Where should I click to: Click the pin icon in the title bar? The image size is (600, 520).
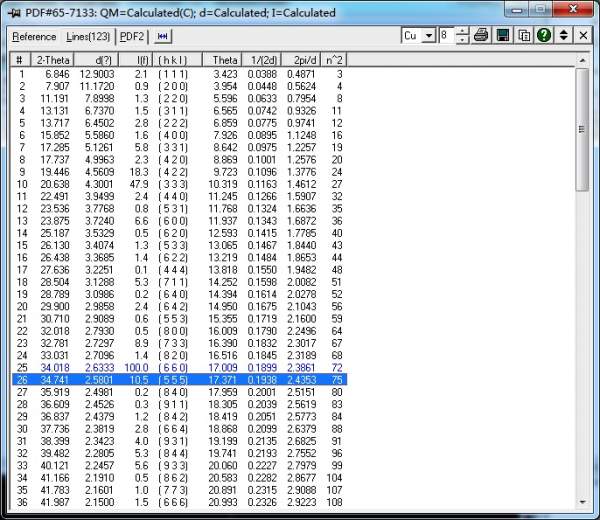point(14,13)
